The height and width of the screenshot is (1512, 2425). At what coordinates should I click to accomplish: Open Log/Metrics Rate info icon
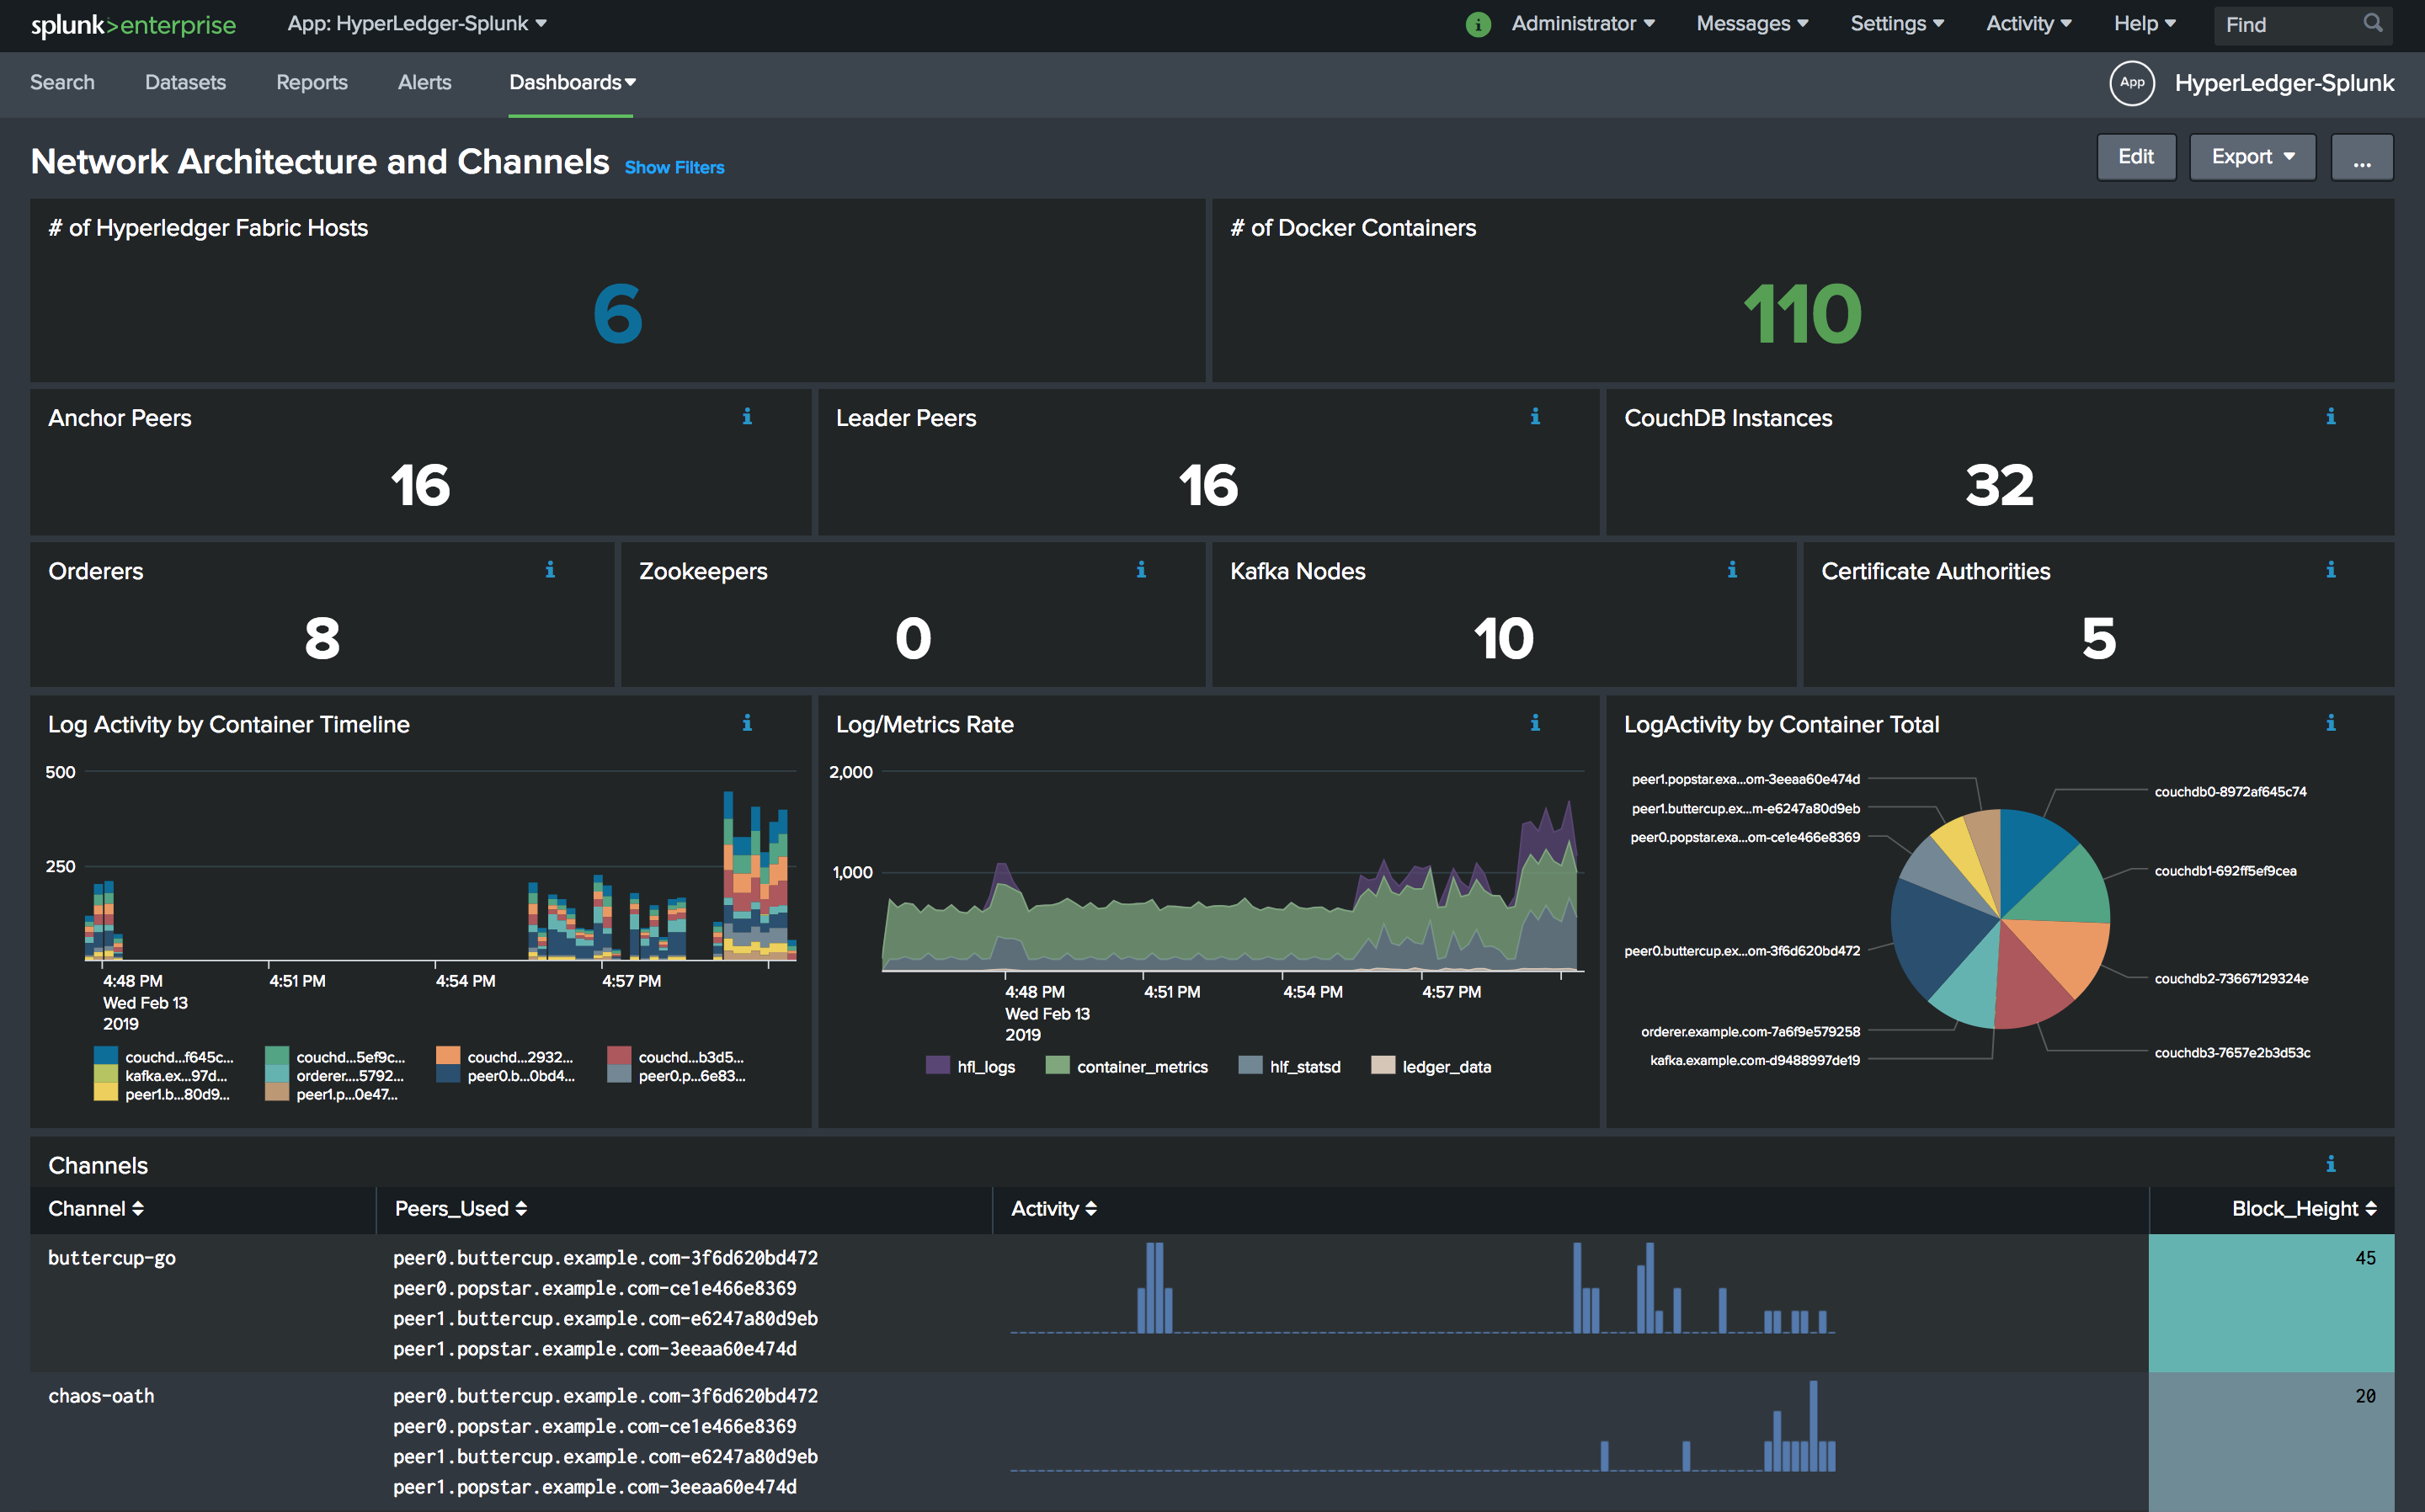point(1535,722)
